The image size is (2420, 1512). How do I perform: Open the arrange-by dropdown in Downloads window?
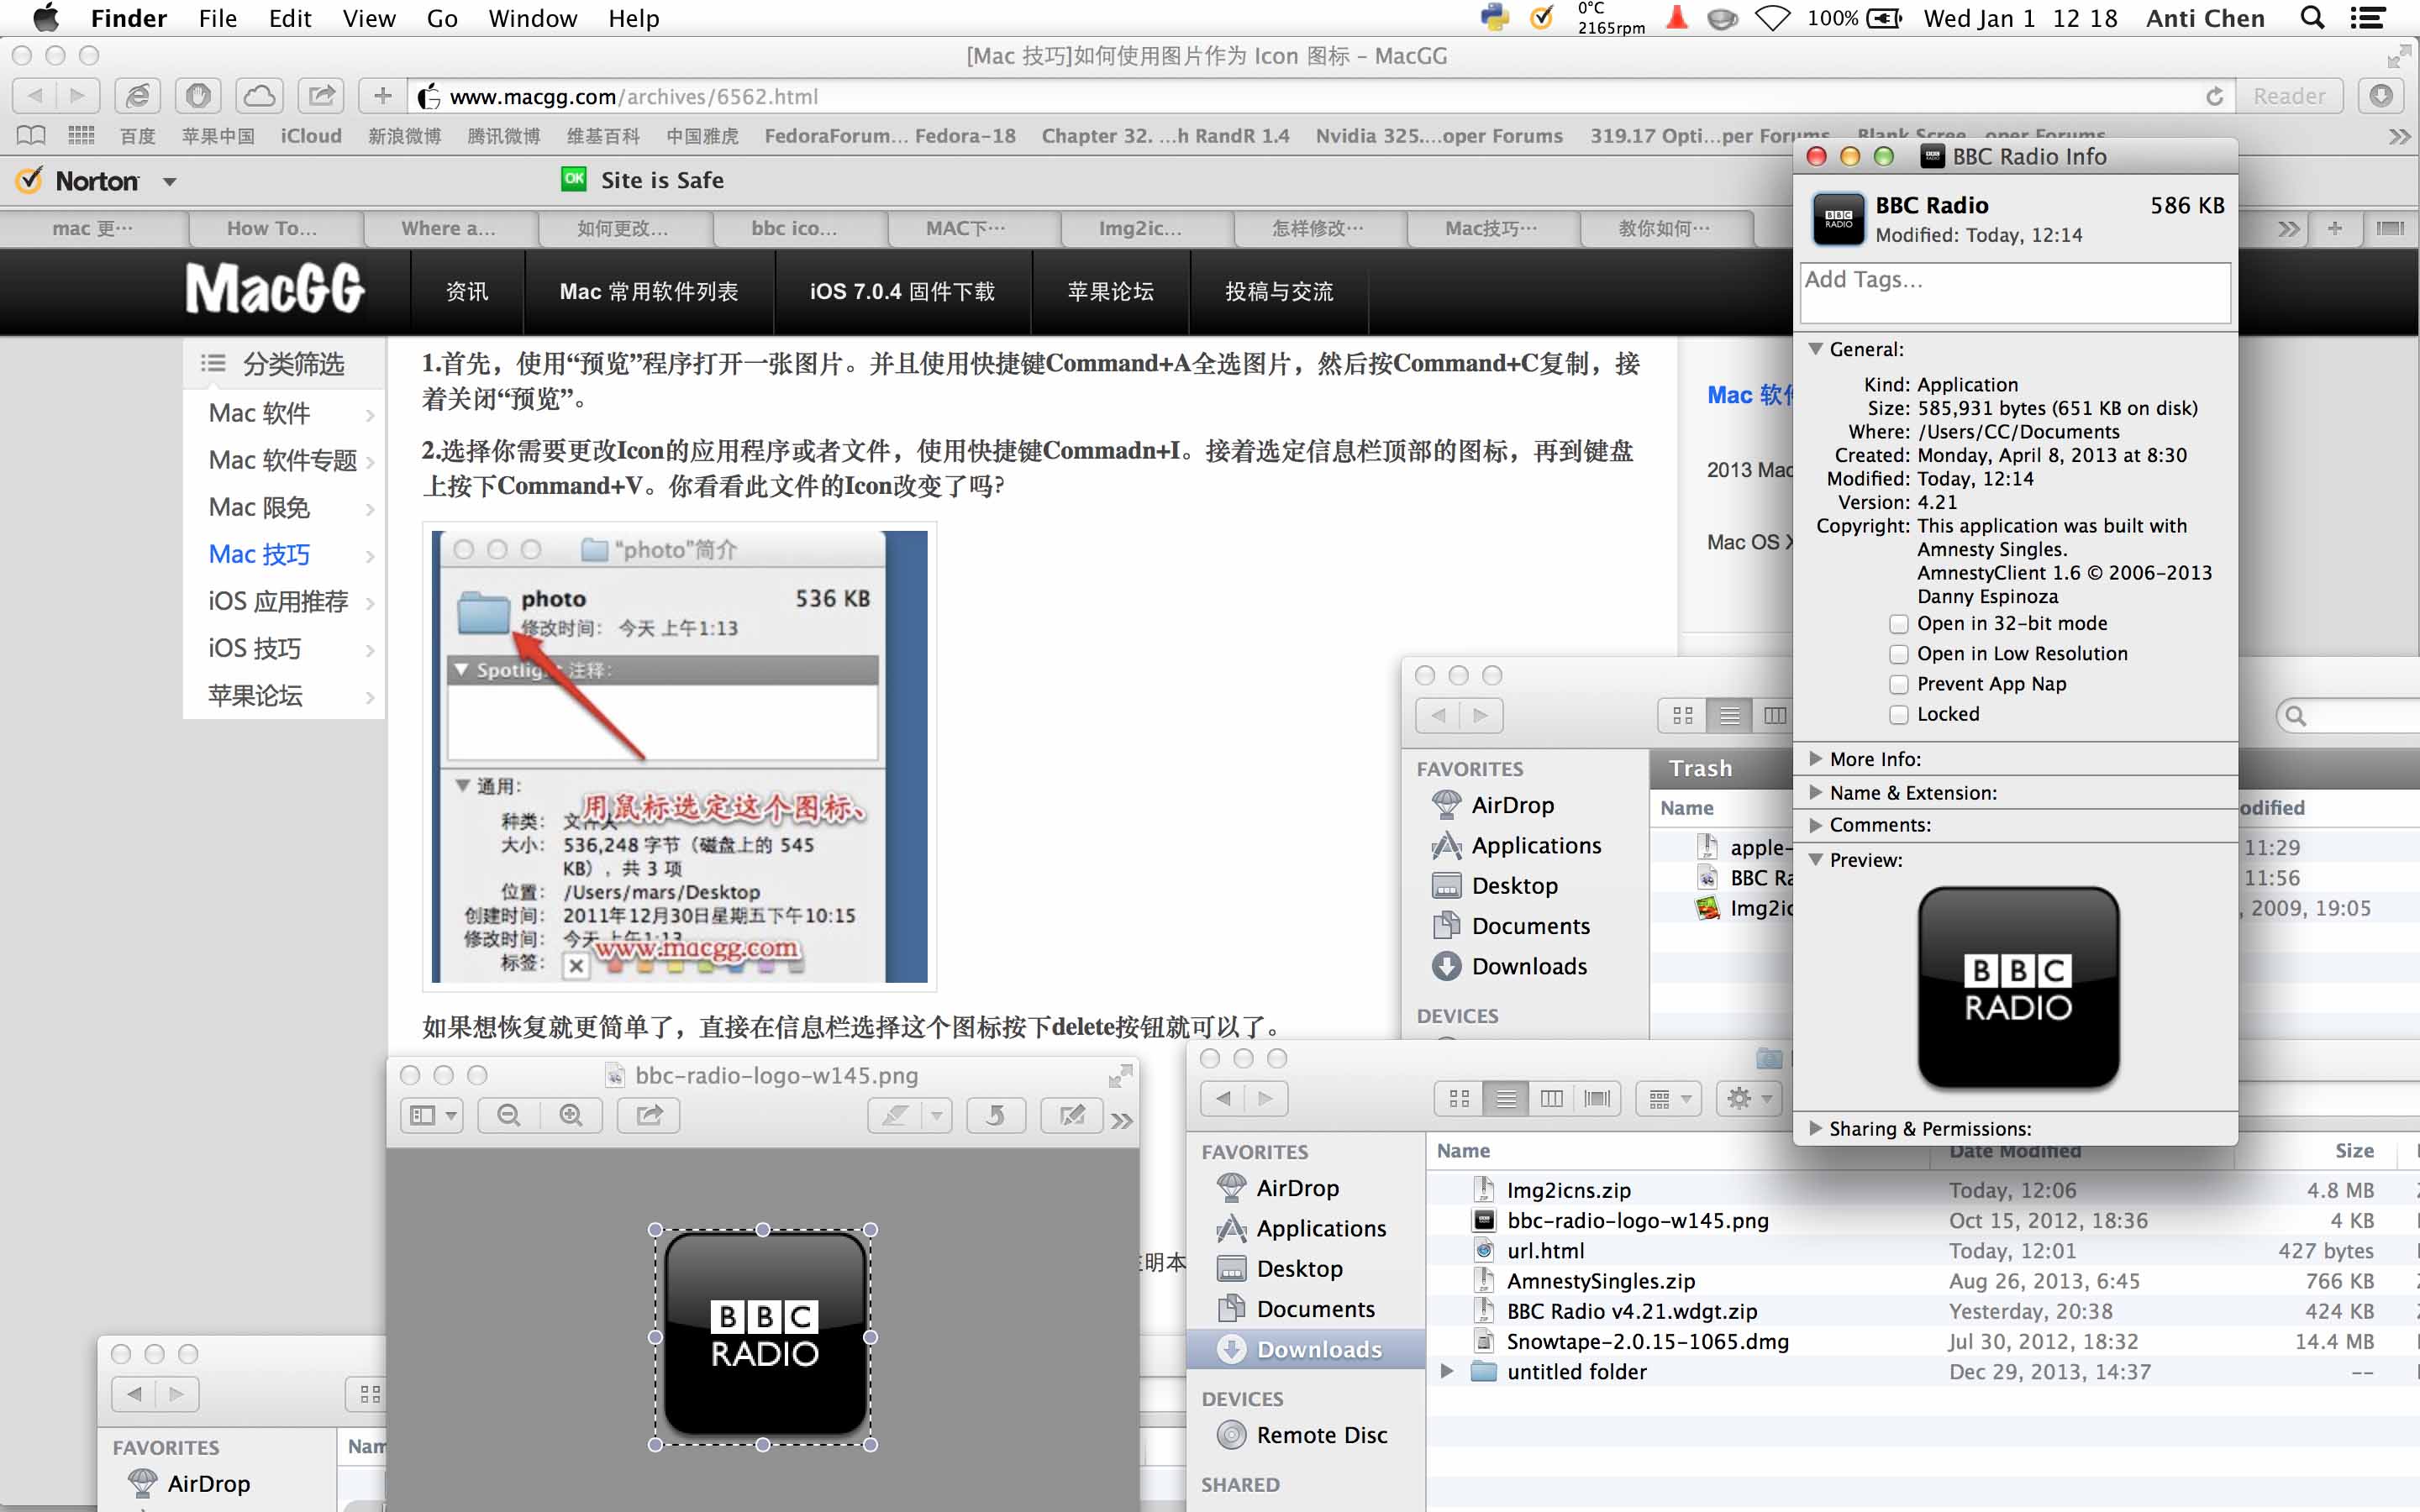pos(1669,1099)
